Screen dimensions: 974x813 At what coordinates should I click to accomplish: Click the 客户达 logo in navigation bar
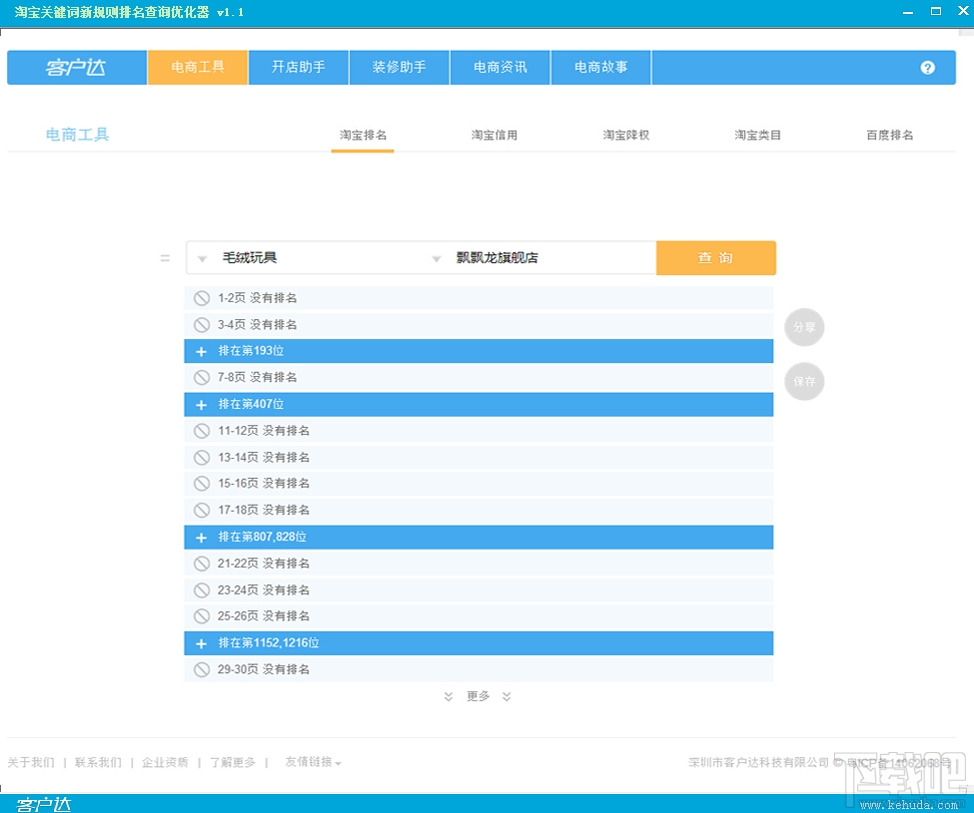point(76,67)
